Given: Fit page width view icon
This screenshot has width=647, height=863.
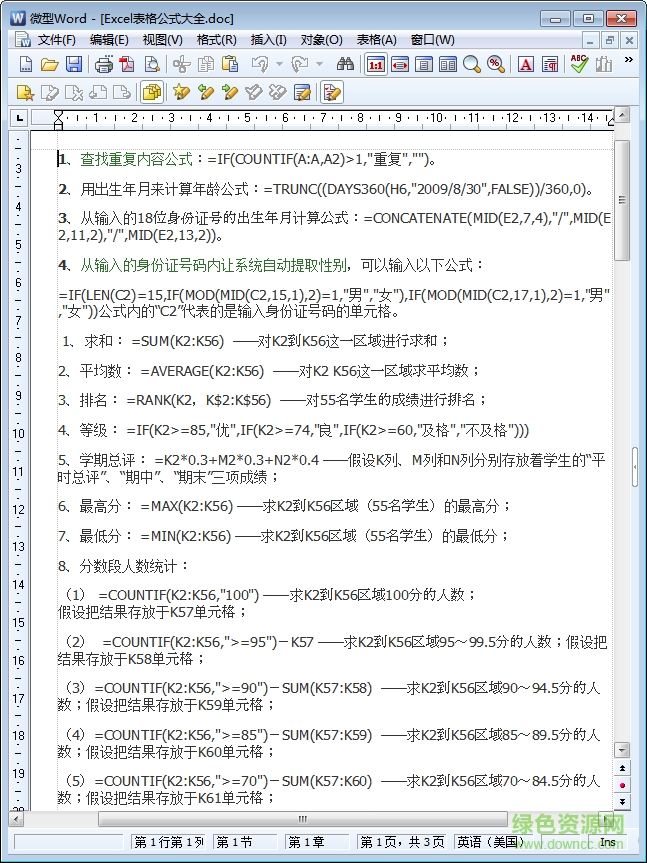Looking at the screenshot, I should click(x=400, y=64).
